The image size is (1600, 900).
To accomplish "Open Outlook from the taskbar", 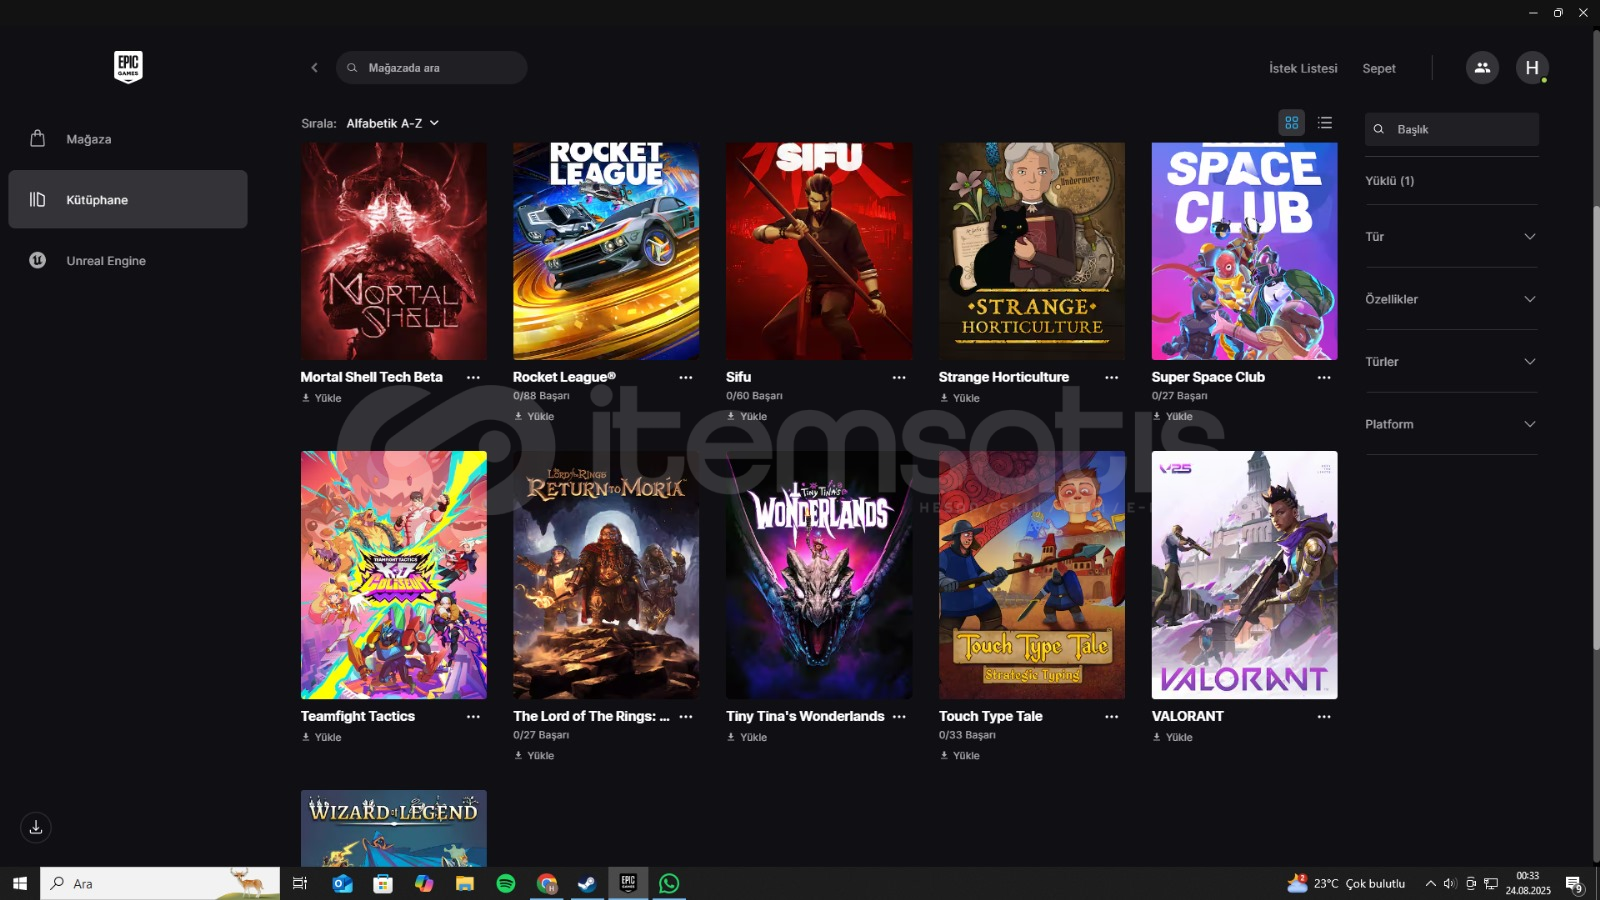I will [x=343, y=883].
